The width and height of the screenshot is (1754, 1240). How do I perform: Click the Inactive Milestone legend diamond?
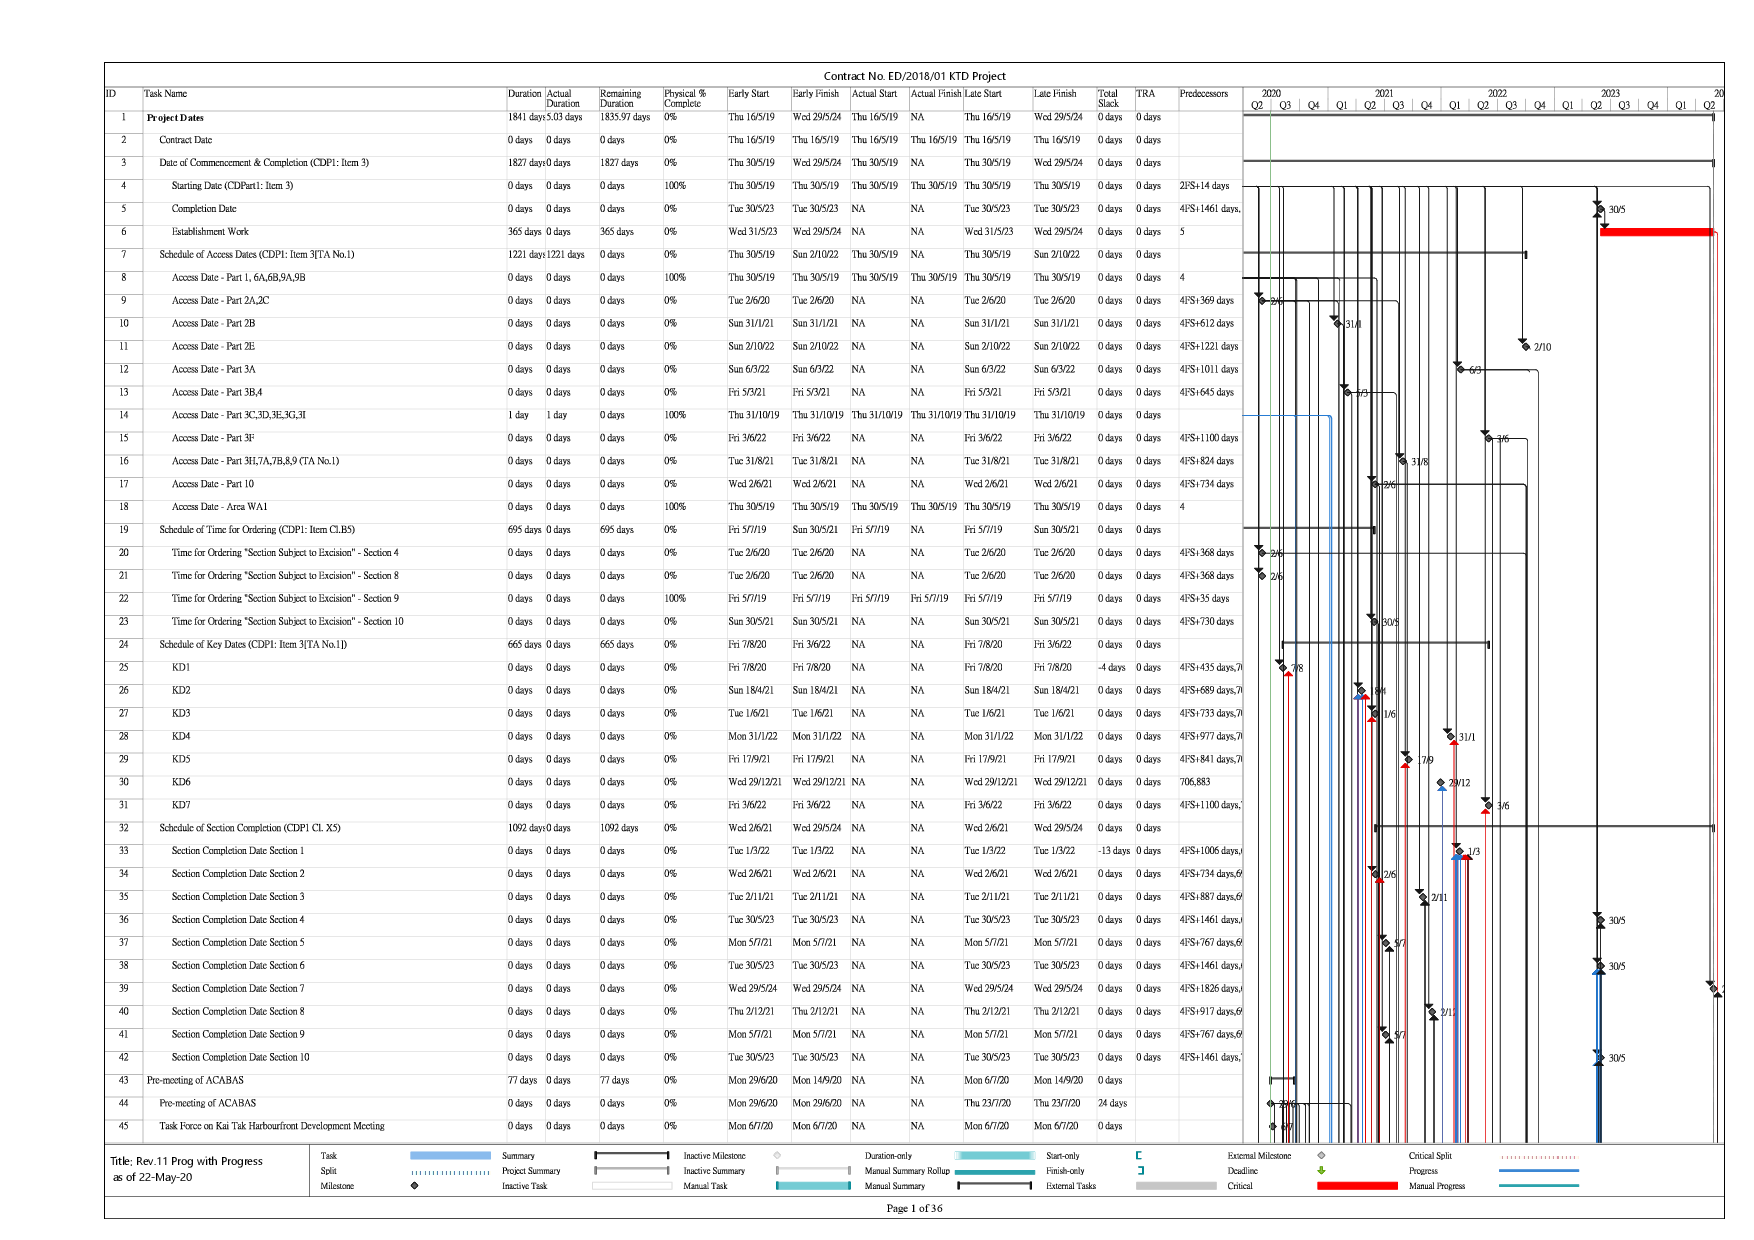point(777,1156)
